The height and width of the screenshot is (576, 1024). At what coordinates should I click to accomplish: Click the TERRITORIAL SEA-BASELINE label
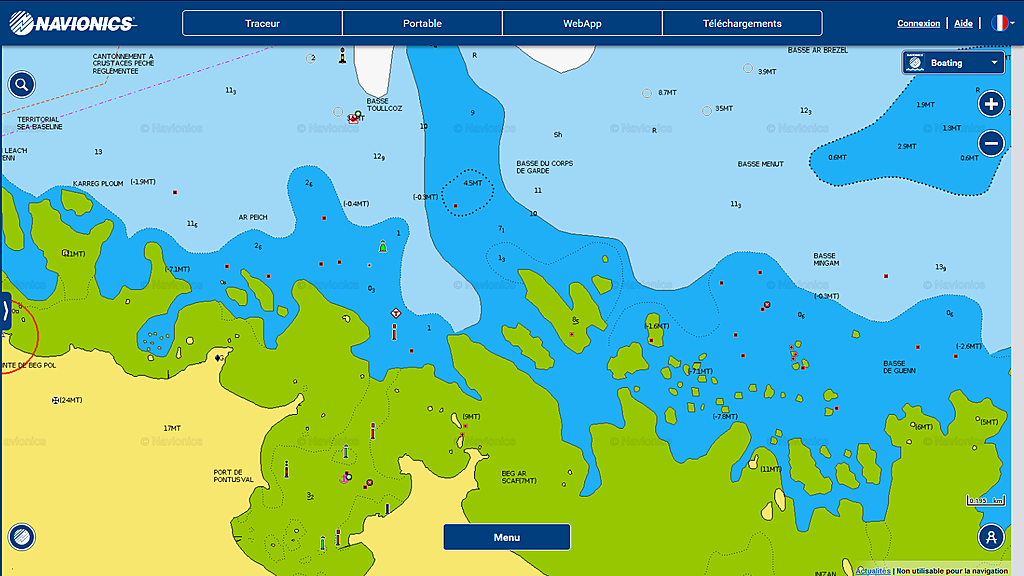click(39, 123)
